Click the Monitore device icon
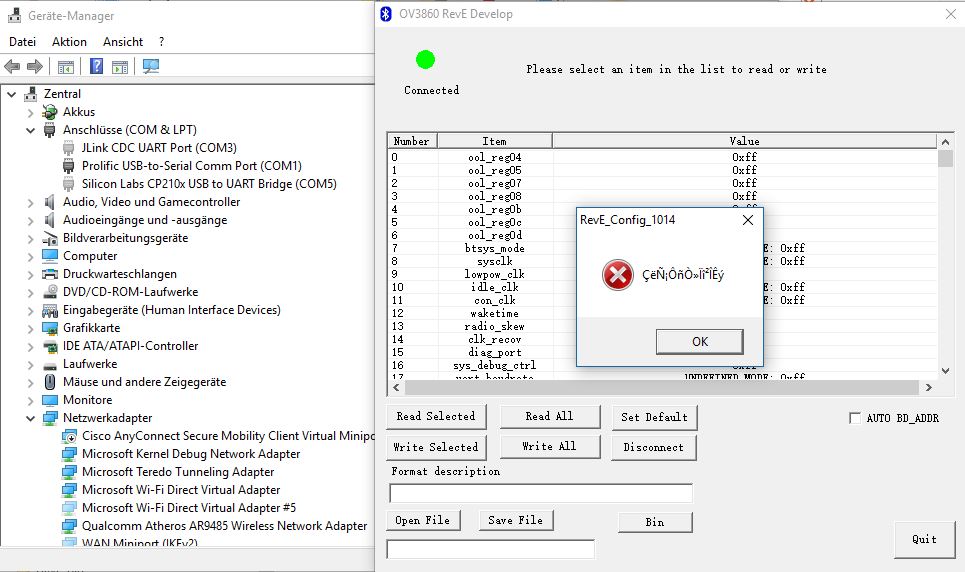 (50, 400)
